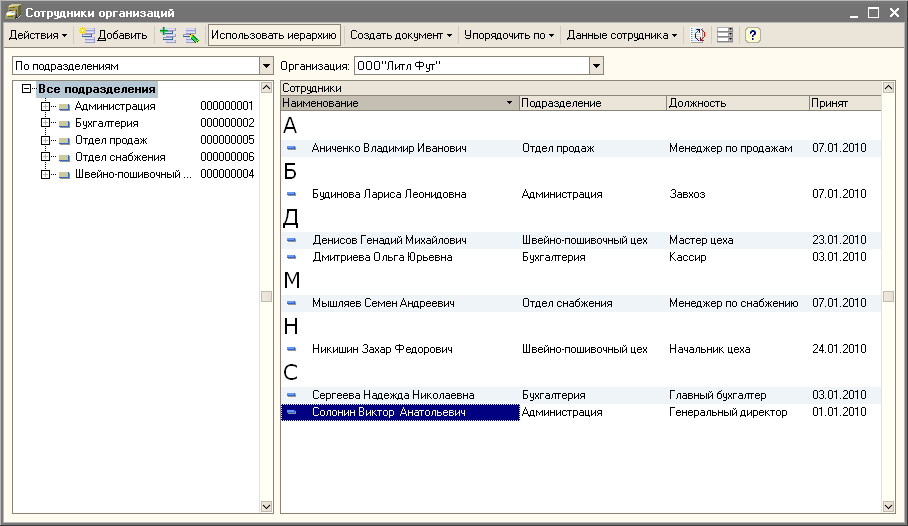Expand the Отдел продаж tree node

(45, 140)
